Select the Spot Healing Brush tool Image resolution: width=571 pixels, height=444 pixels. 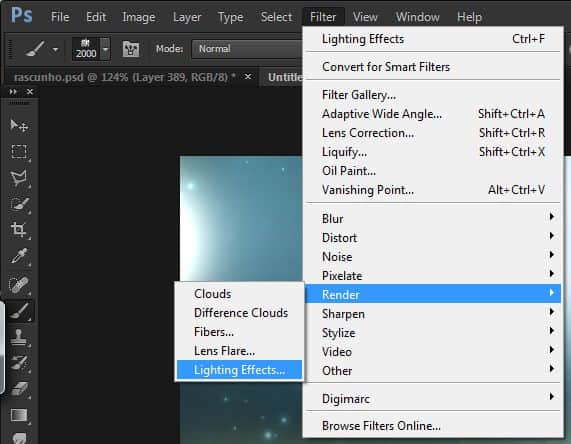[x=19, y=285]
